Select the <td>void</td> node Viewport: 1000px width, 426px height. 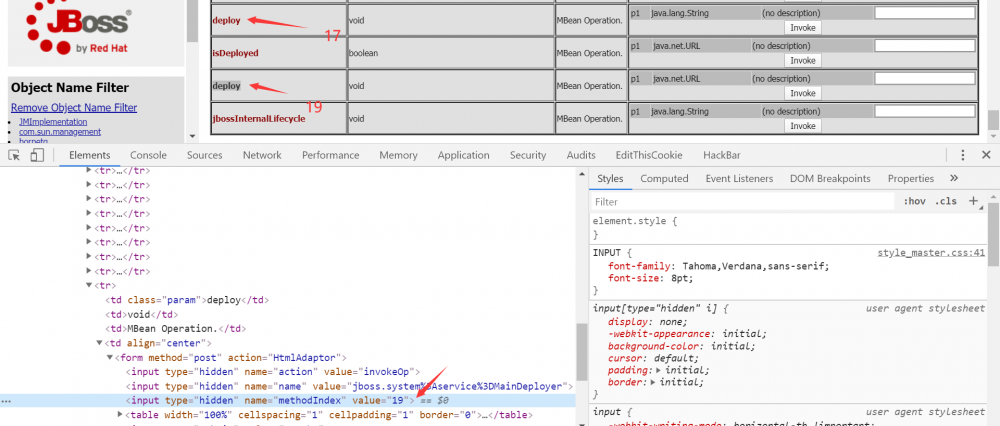[x=142, y=314]
